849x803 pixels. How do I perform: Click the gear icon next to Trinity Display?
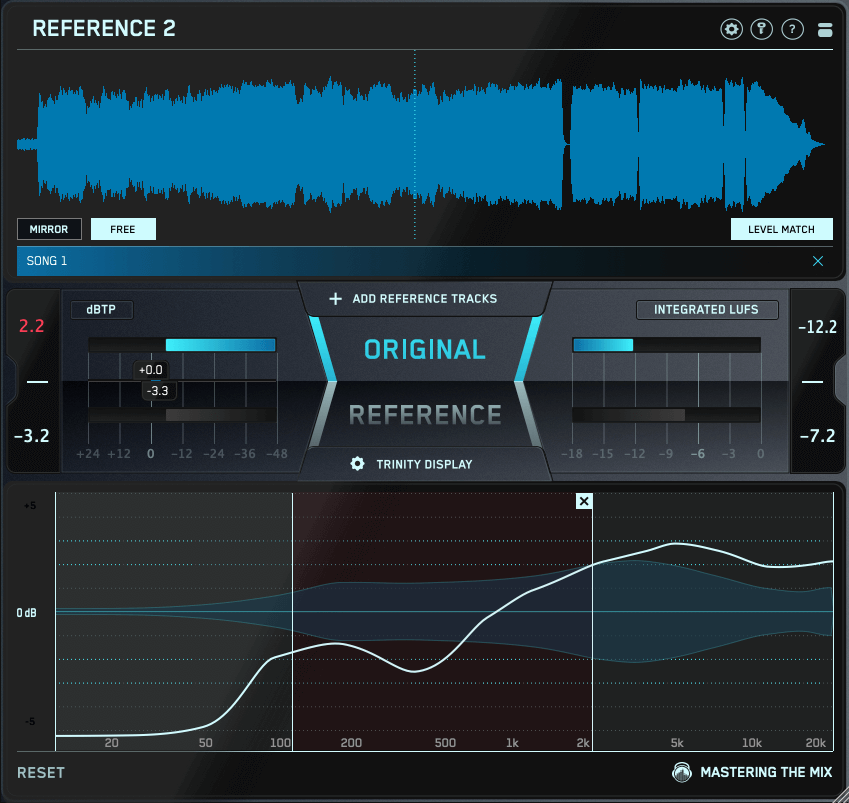tap(357, 464)
